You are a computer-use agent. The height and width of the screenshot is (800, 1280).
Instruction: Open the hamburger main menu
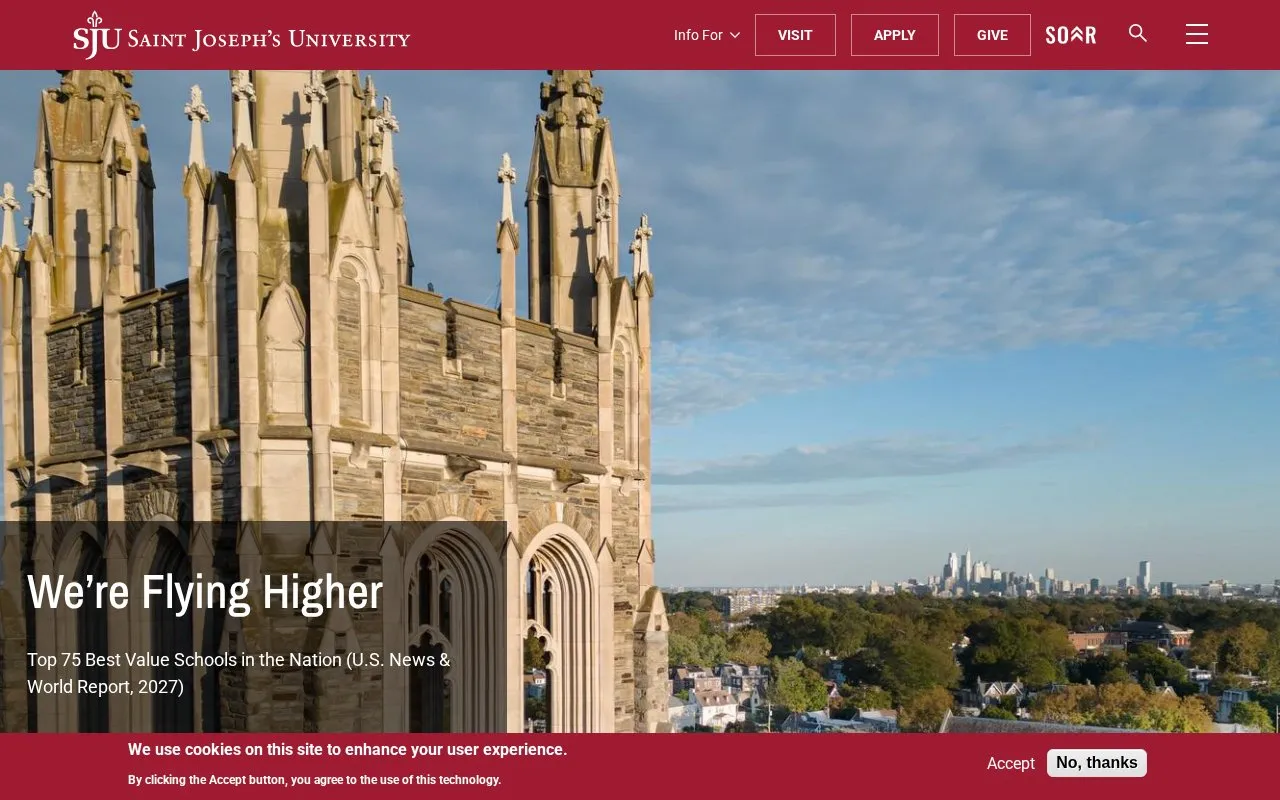pyautogui.click(x=1197, y=34)
